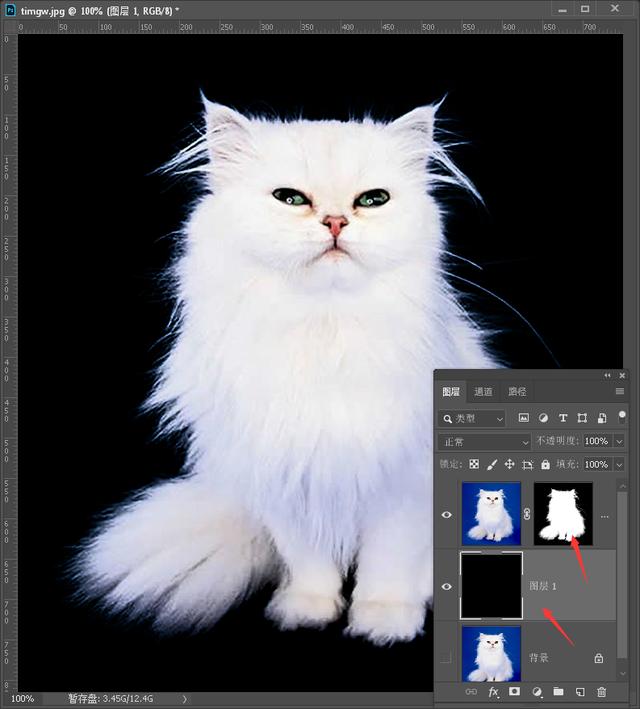Filter layers by pixel image type
The height and width of the screenshot is (709, 640).
click(523, 418)
